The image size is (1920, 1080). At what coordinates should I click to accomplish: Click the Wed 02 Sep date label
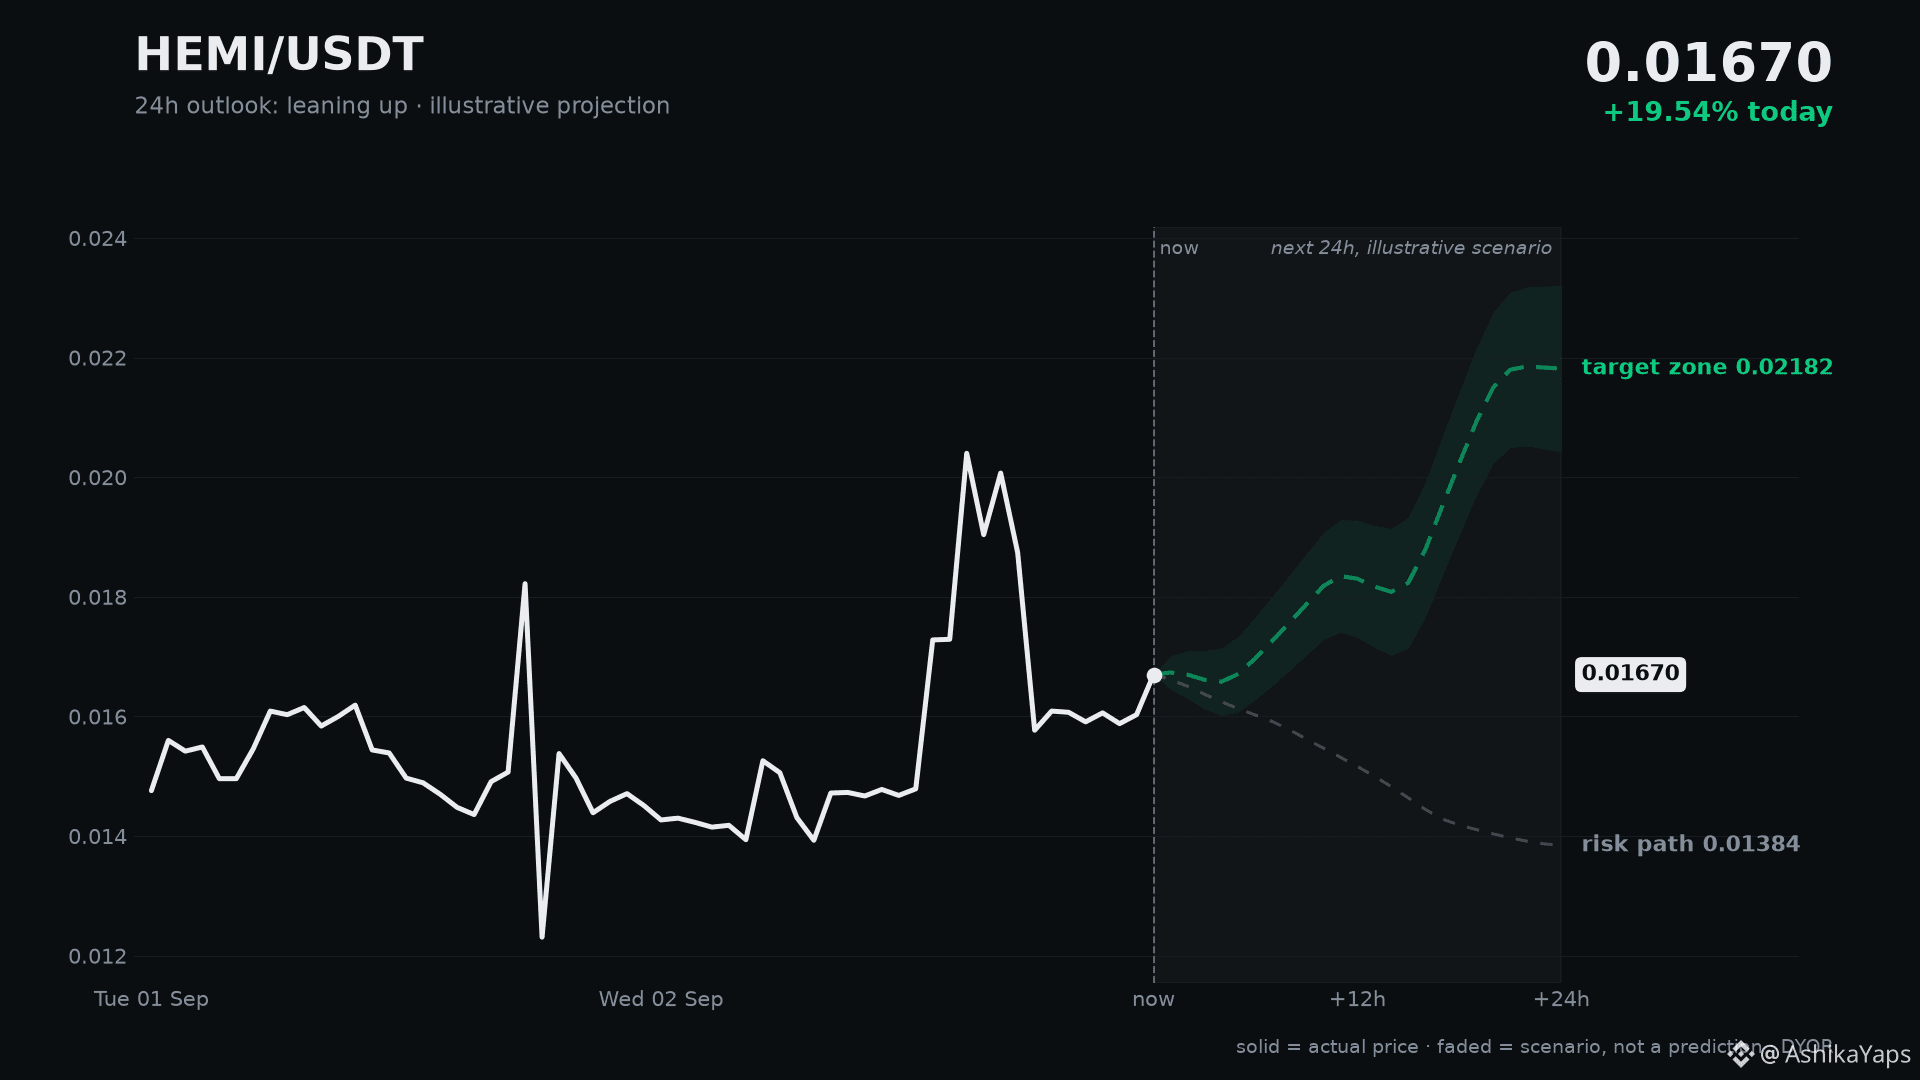tap(661, 999)
